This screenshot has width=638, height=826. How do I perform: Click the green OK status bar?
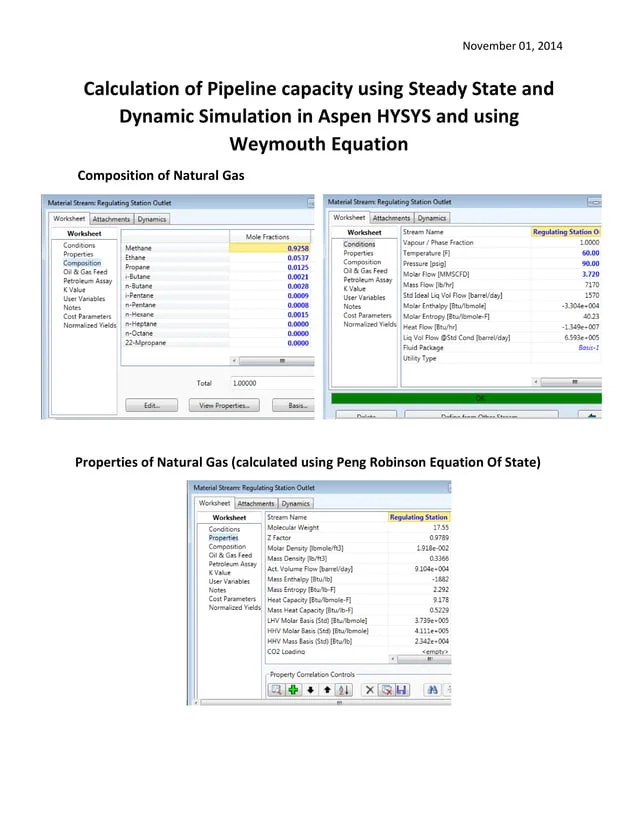click(x=466, y=398)
